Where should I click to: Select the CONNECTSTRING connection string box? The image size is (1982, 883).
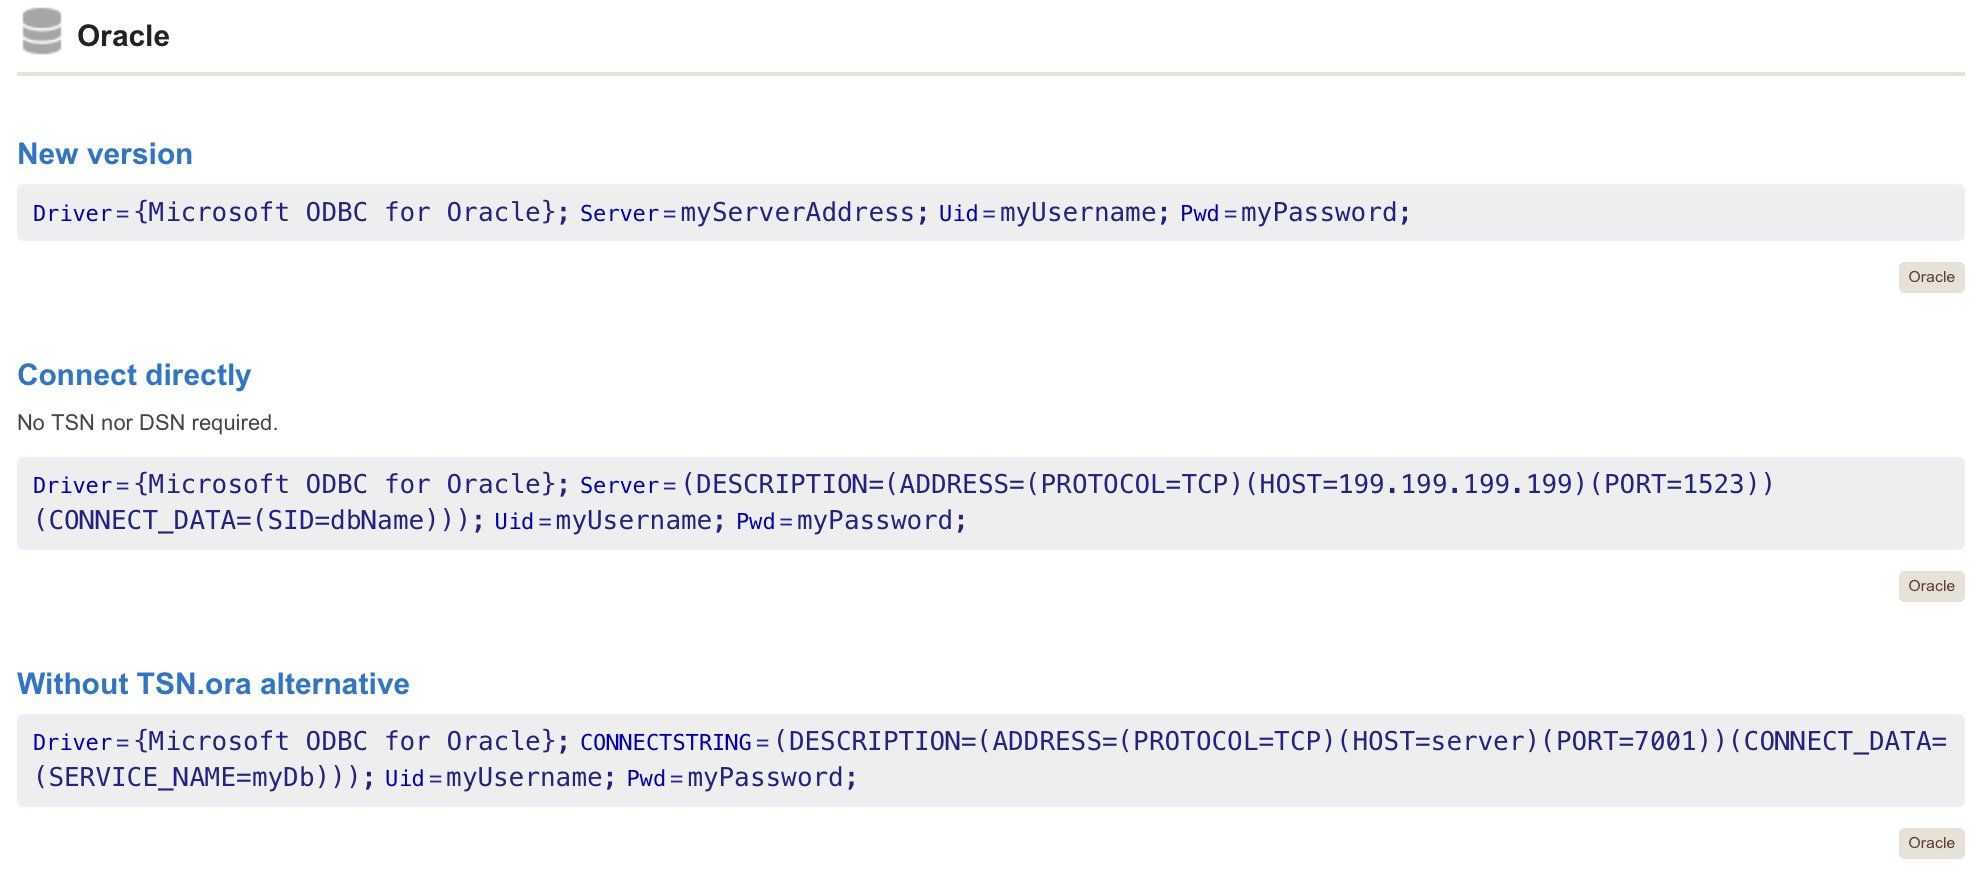pos(990,760)
